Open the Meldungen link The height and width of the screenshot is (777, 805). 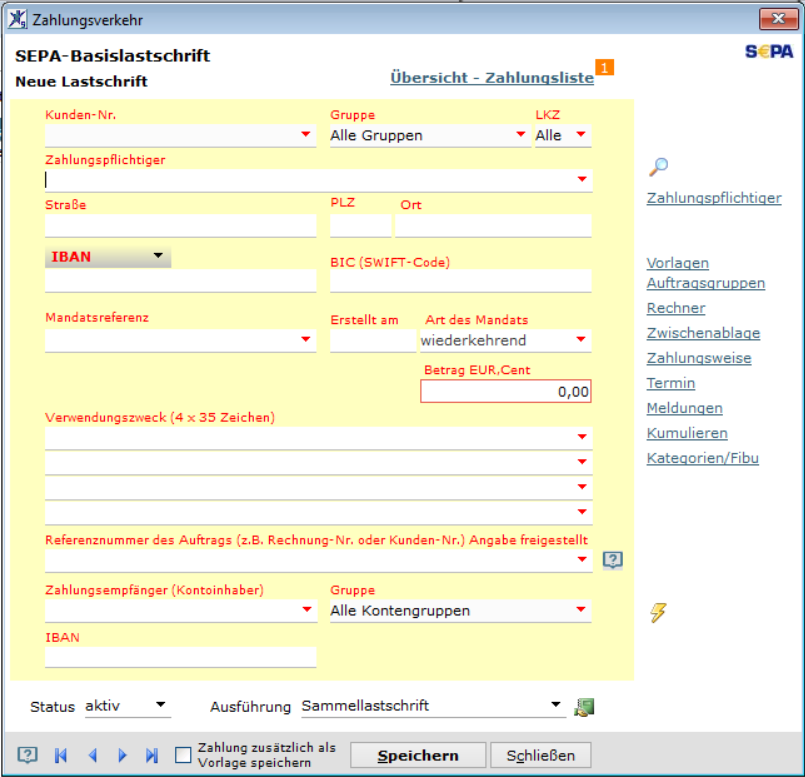pyautogui.click(x=685, y=408)
